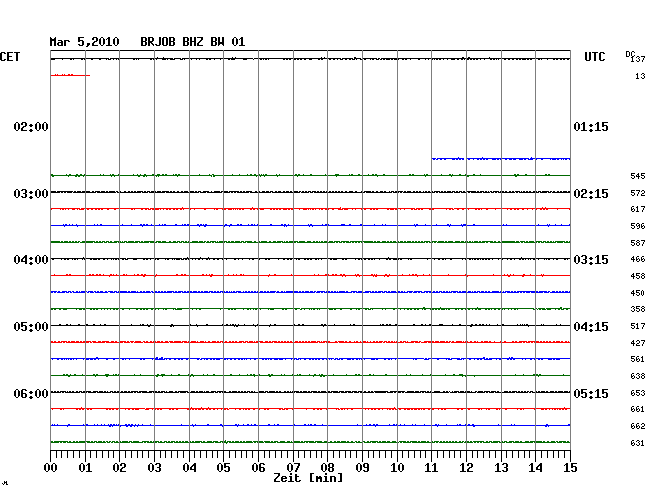Click the DC offset value '545'
Image resolution: width=650 pixels, height=494 pixels.
[638, 176]
